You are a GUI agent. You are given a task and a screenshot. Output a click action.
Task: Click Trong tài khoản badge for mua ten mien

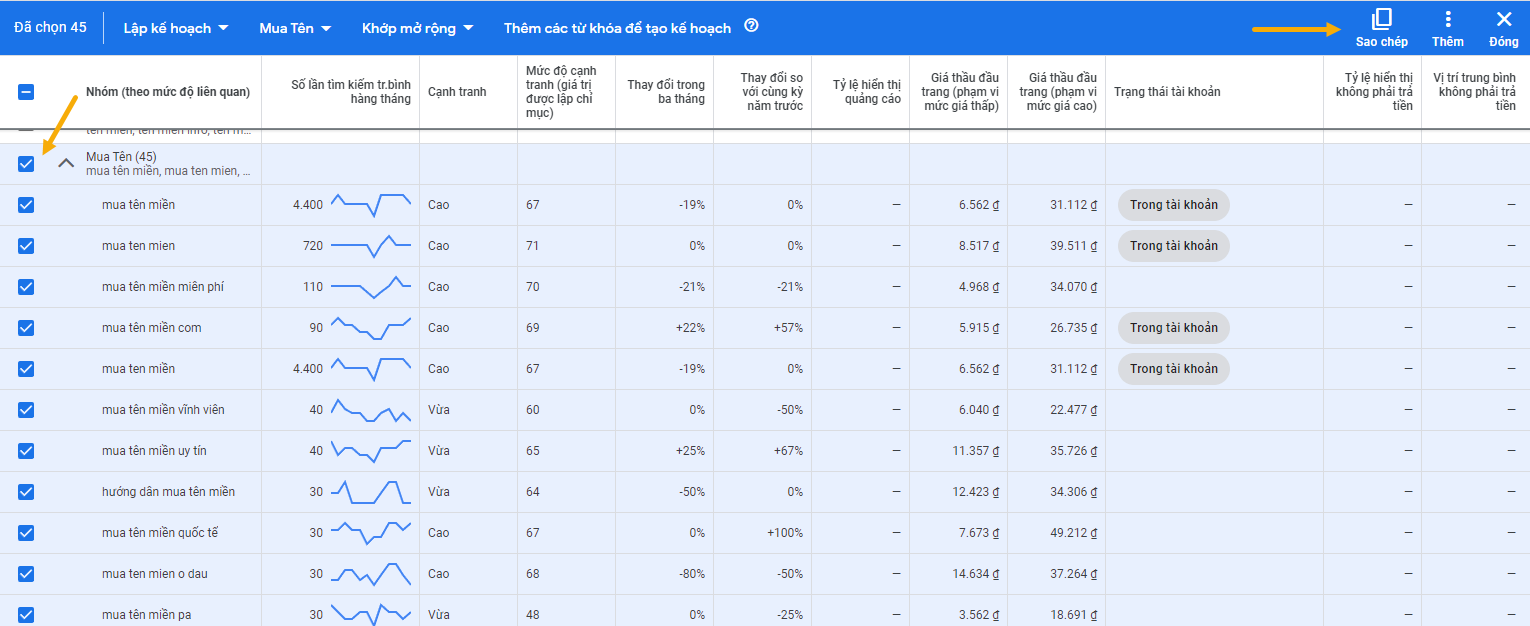click(1173, 246)
